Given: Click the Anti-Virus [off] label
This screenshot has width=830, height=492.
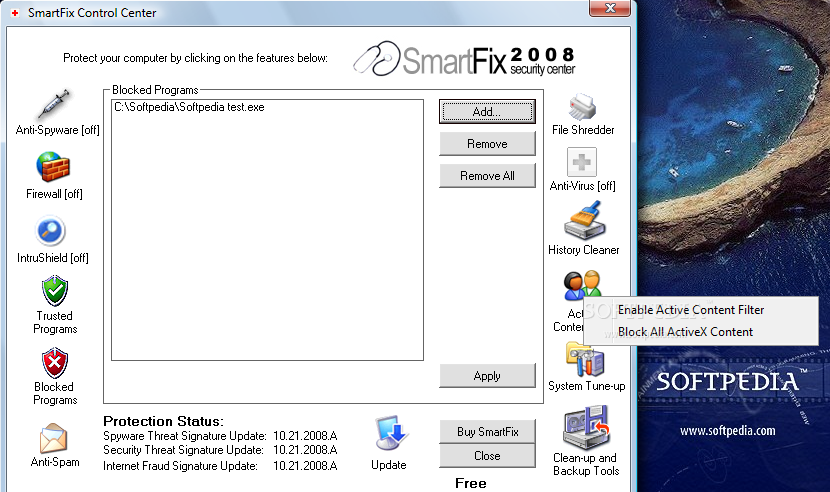Looking at the screenshot, I should tap(582, 186).
